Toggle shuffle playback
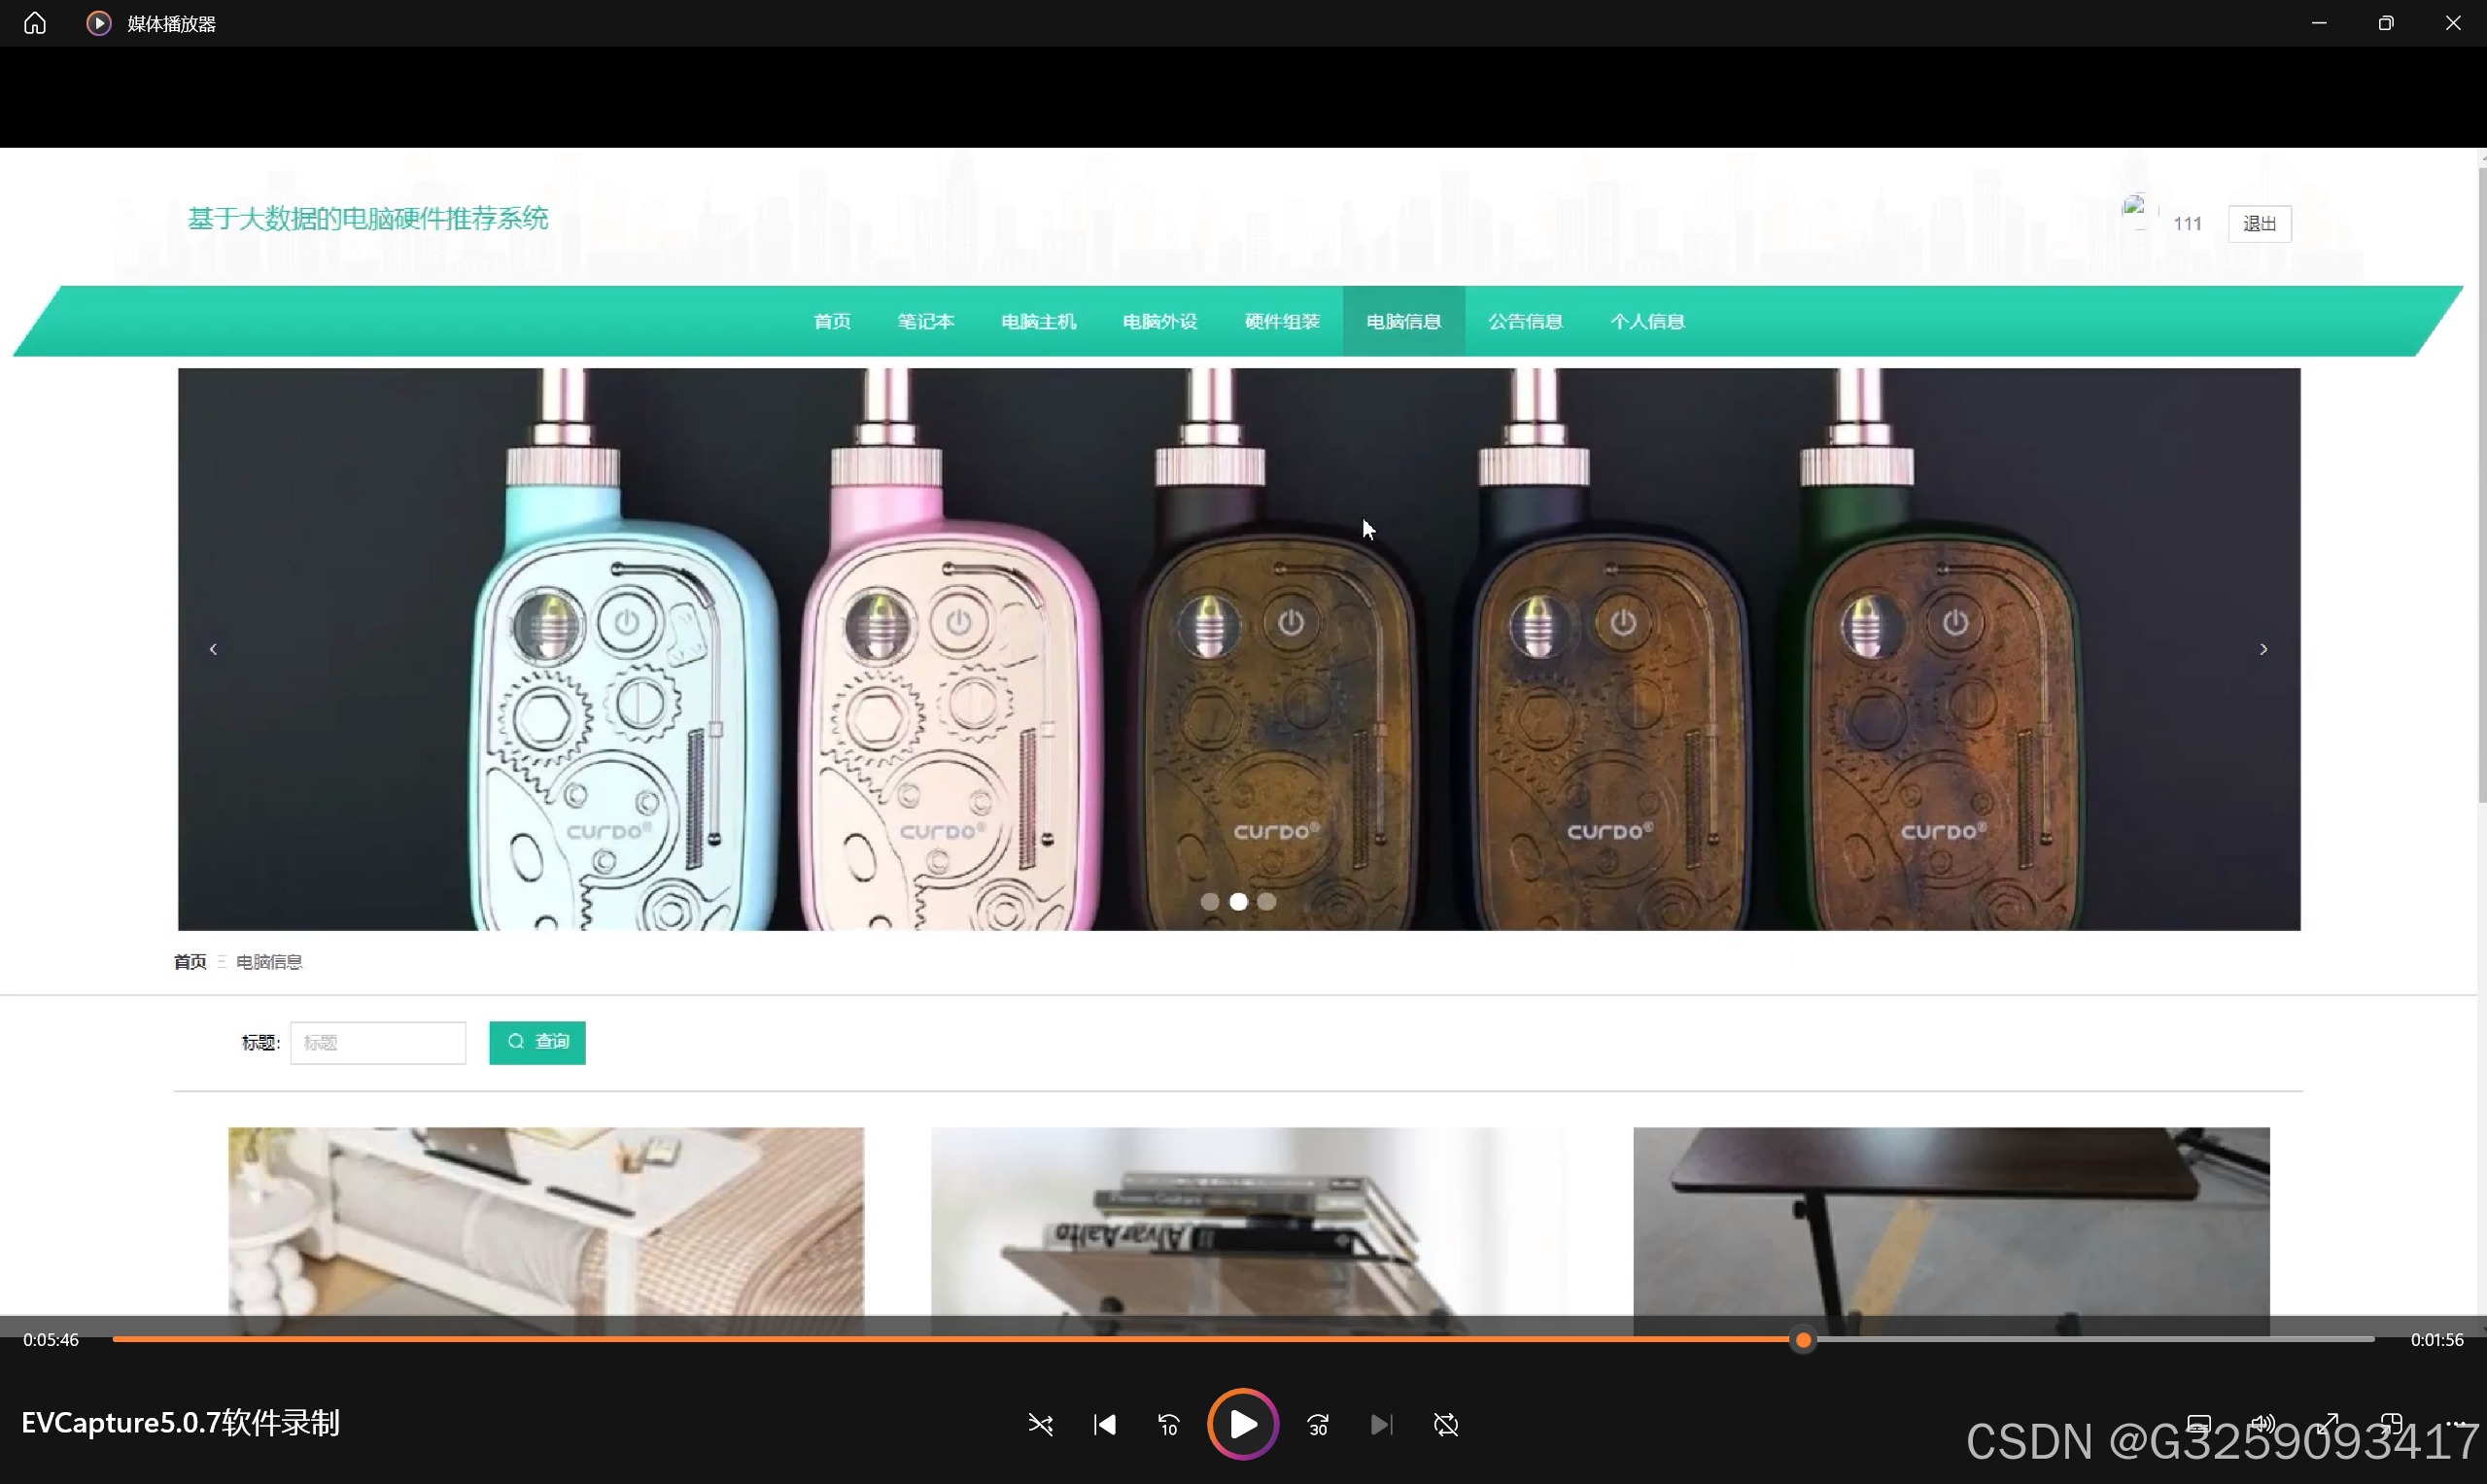This screenshot has width=2487, height=1484. [x=1040, y=1424]
